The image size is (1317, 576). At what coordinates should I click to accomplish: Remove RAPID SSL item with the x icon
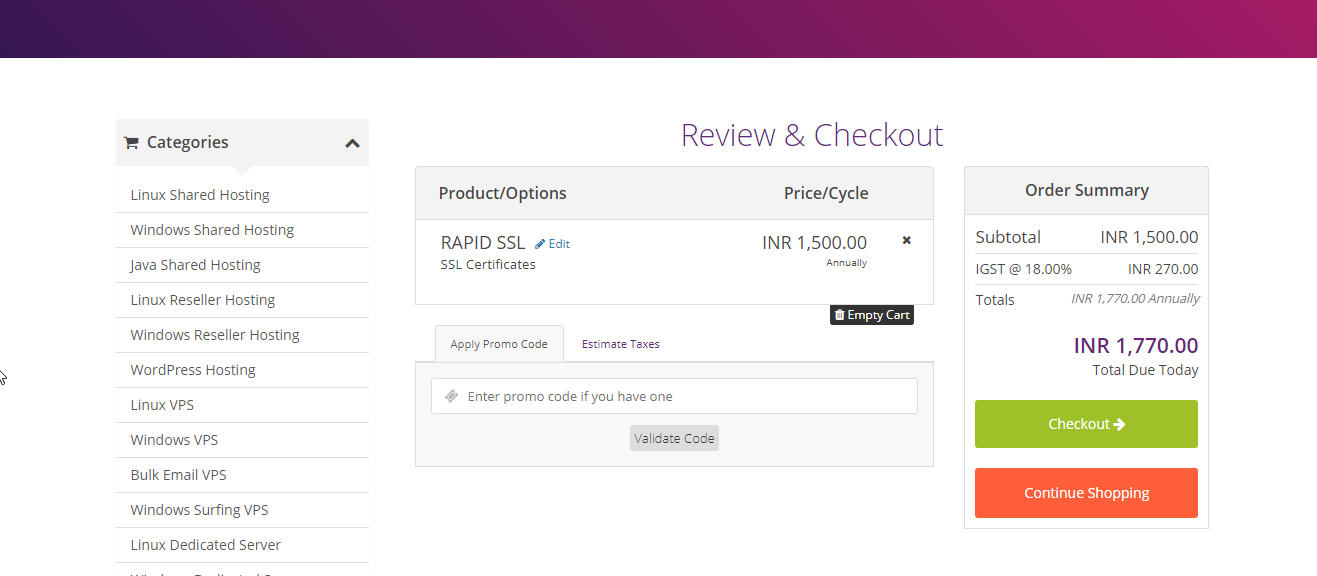click(907, 240)
